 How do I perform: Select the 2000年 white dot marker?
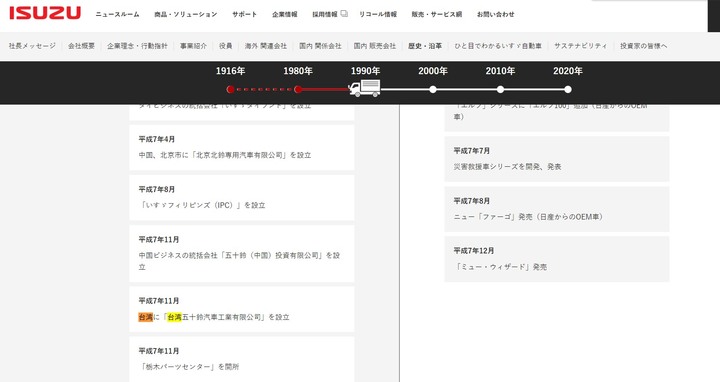click(x=433, y=90)
